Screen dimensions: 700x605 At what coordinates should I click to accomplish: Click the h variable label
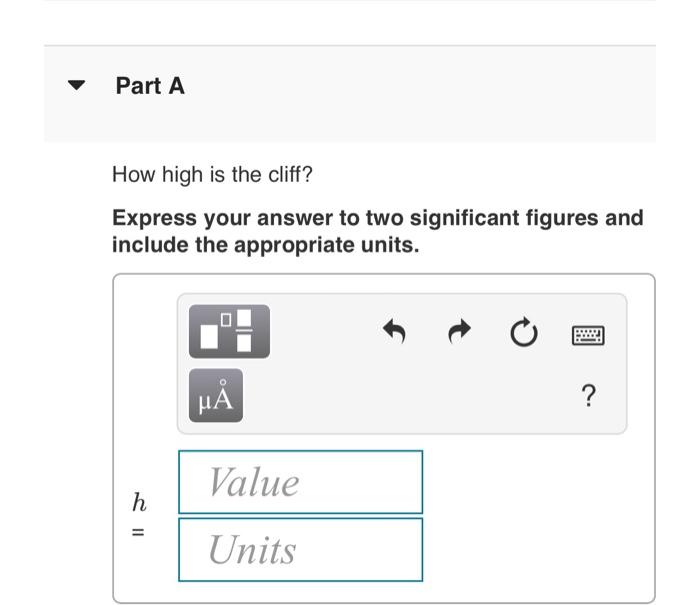pos(139,502)
